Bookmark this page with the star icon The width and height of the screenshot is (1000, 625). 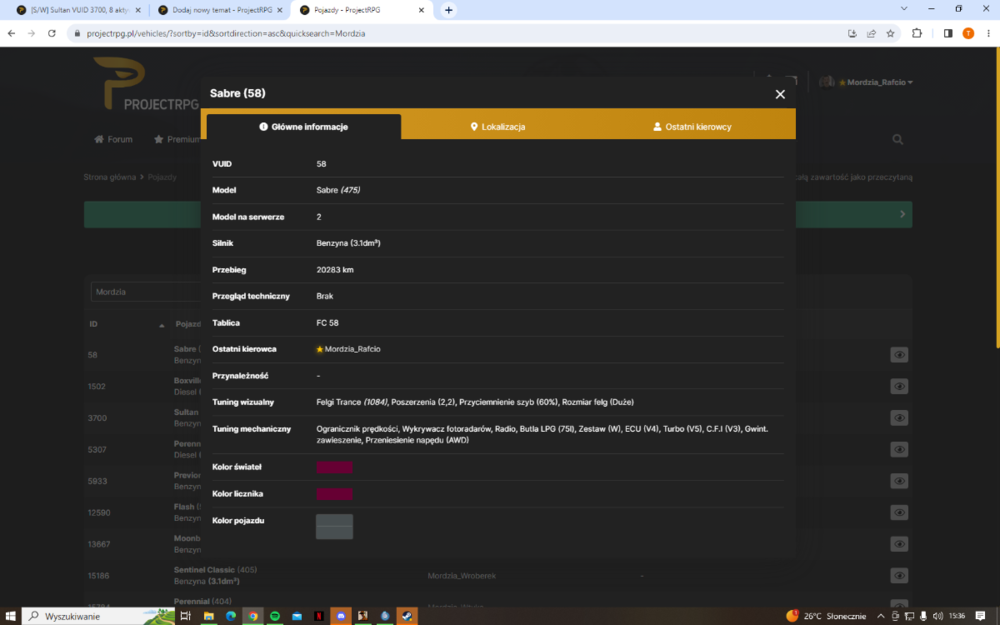[890, 34]
